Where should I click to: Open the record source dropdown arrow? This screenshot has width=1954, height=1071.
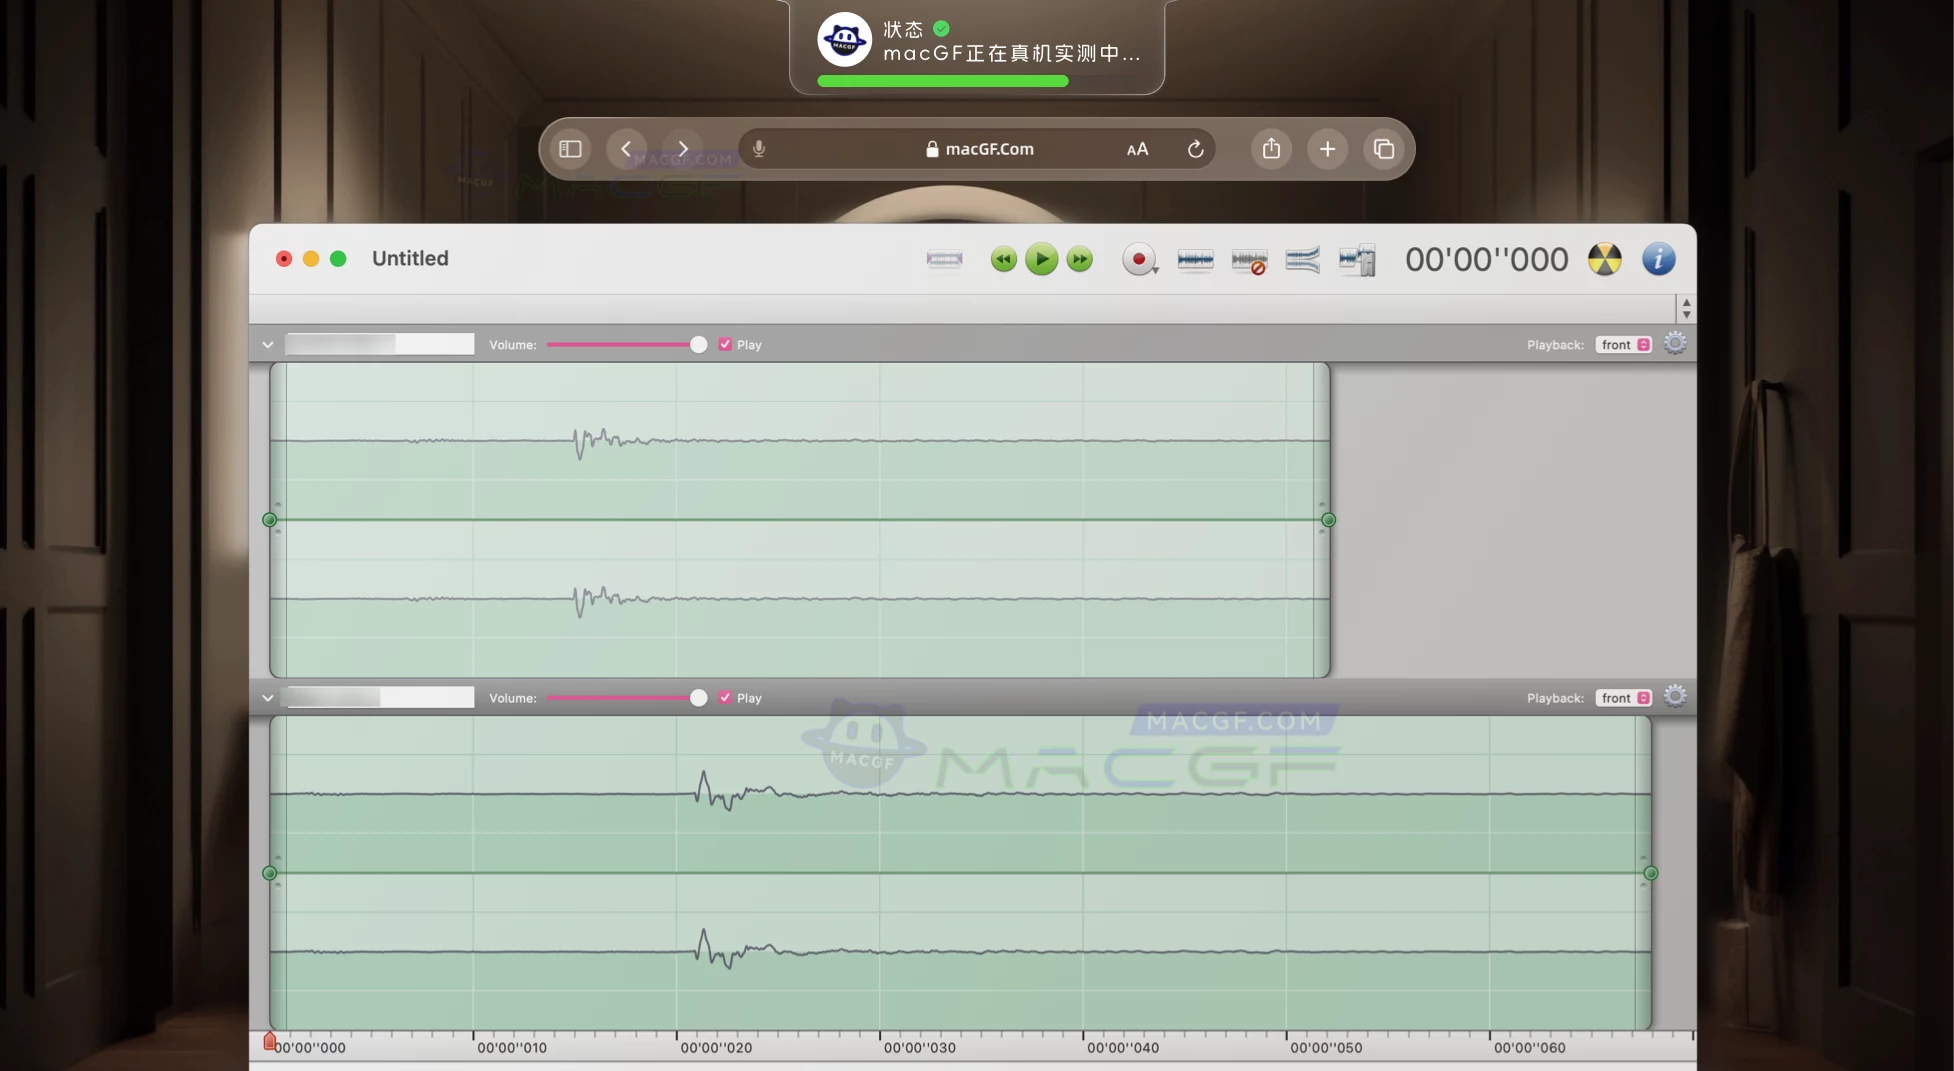(x=1155, y=270)
